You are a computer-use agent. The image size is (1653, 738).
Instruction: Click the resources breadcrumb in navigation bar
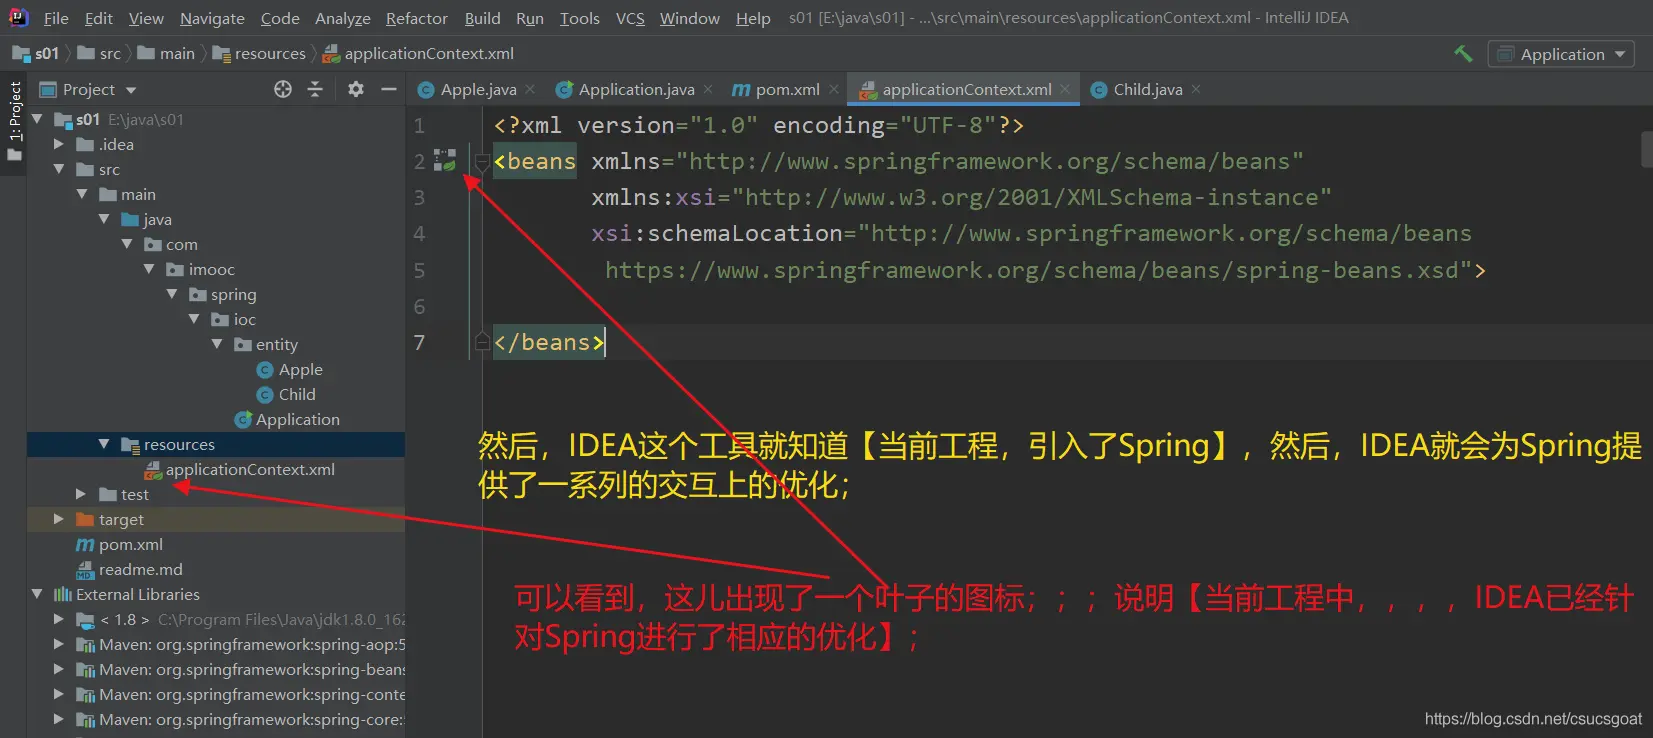coord(260,54)
